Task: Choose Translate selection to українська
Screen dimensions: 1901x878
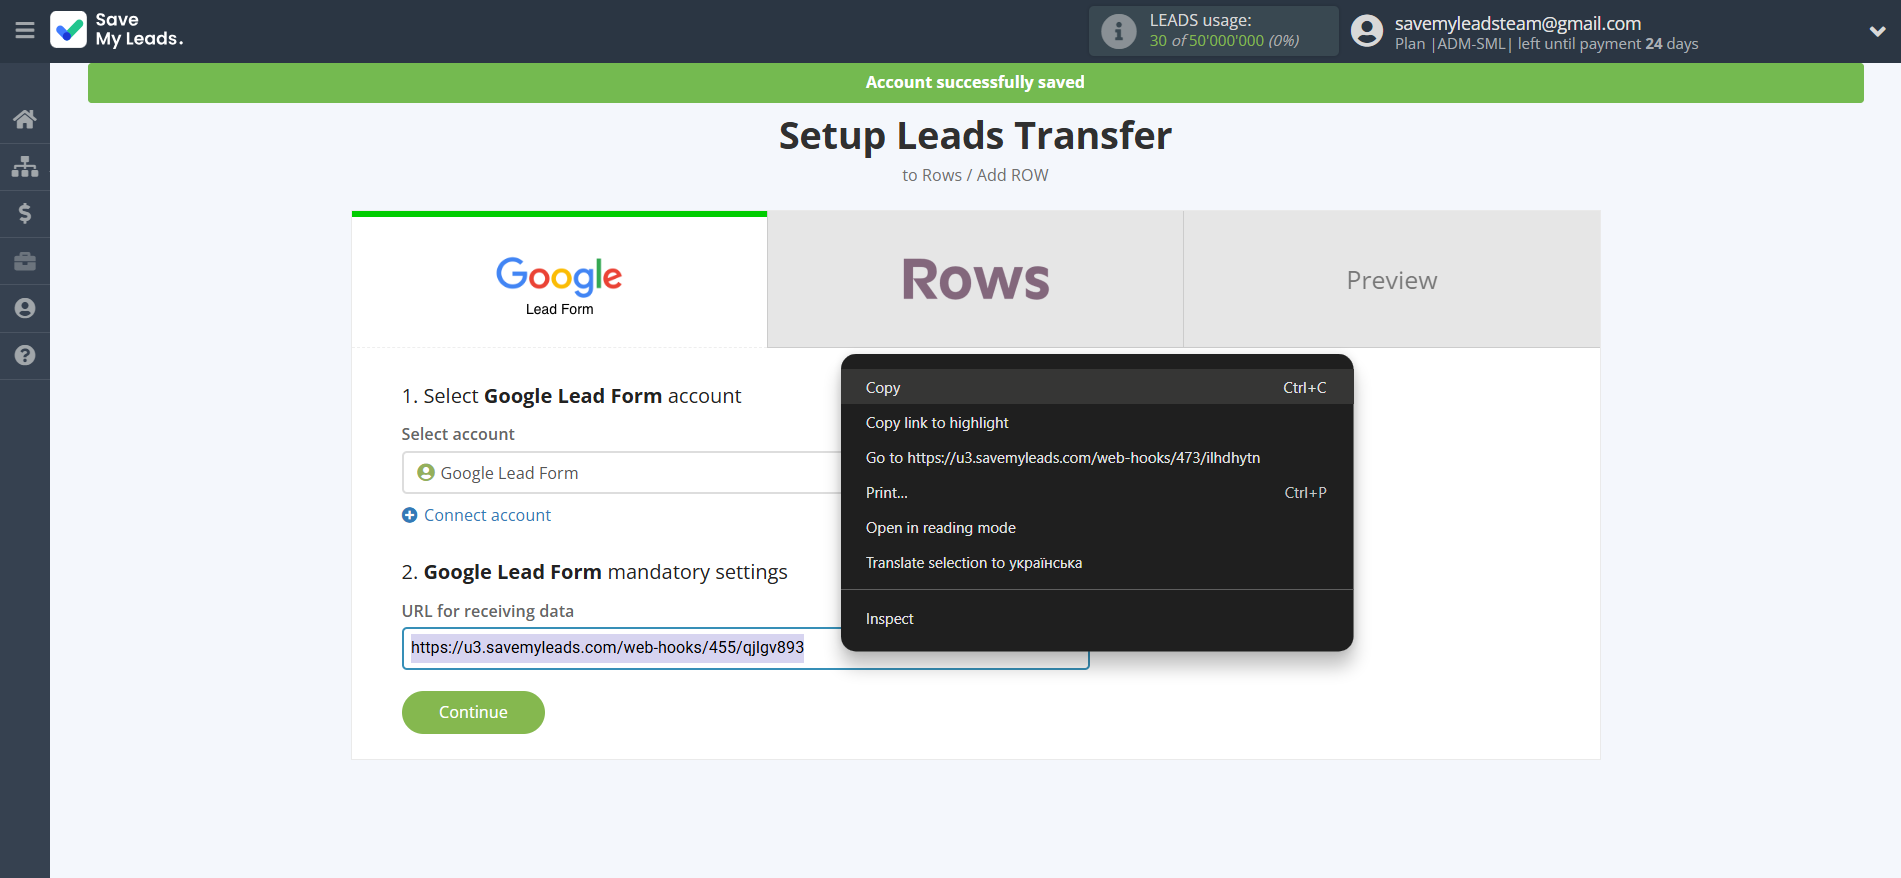Action: pyautogui.click(x=1096, y=562)
